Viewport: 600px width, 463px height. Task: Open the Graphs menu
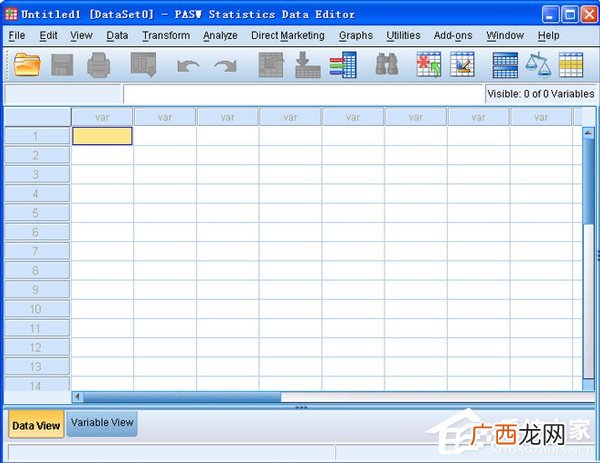pos(356,36)
